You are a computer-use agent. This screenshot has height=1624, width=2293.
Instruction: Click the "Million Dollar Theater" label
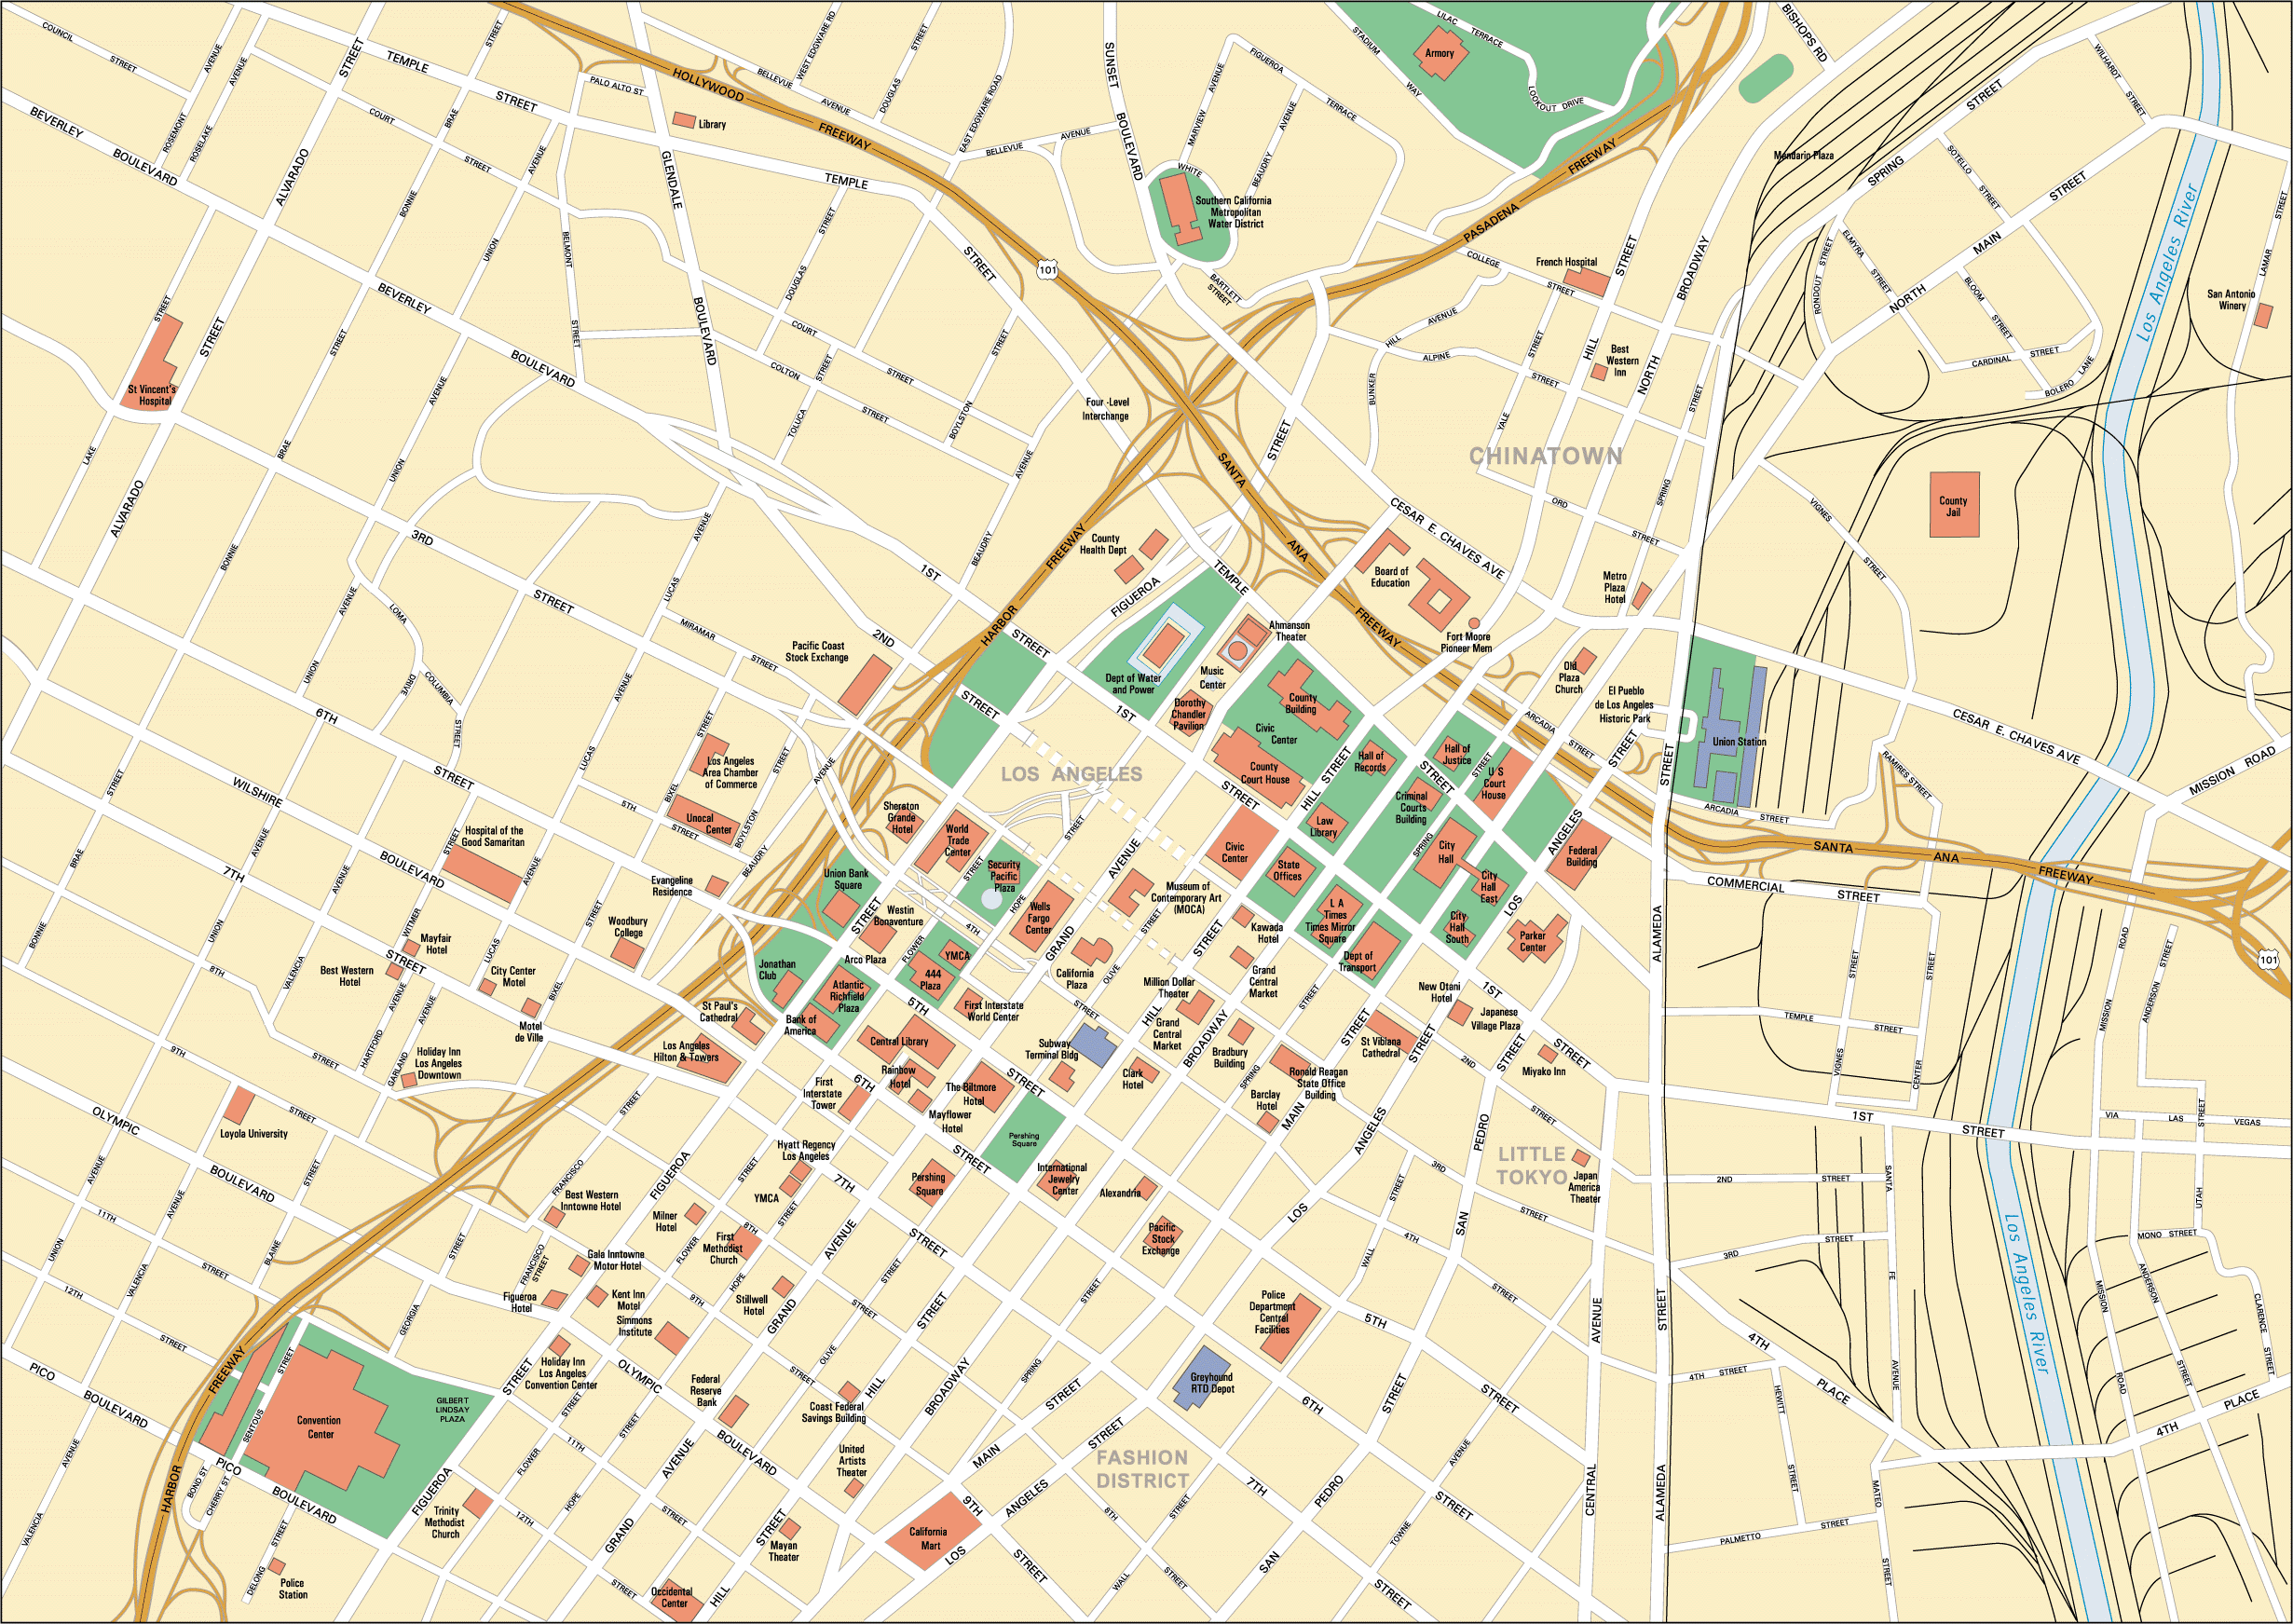1169,988
